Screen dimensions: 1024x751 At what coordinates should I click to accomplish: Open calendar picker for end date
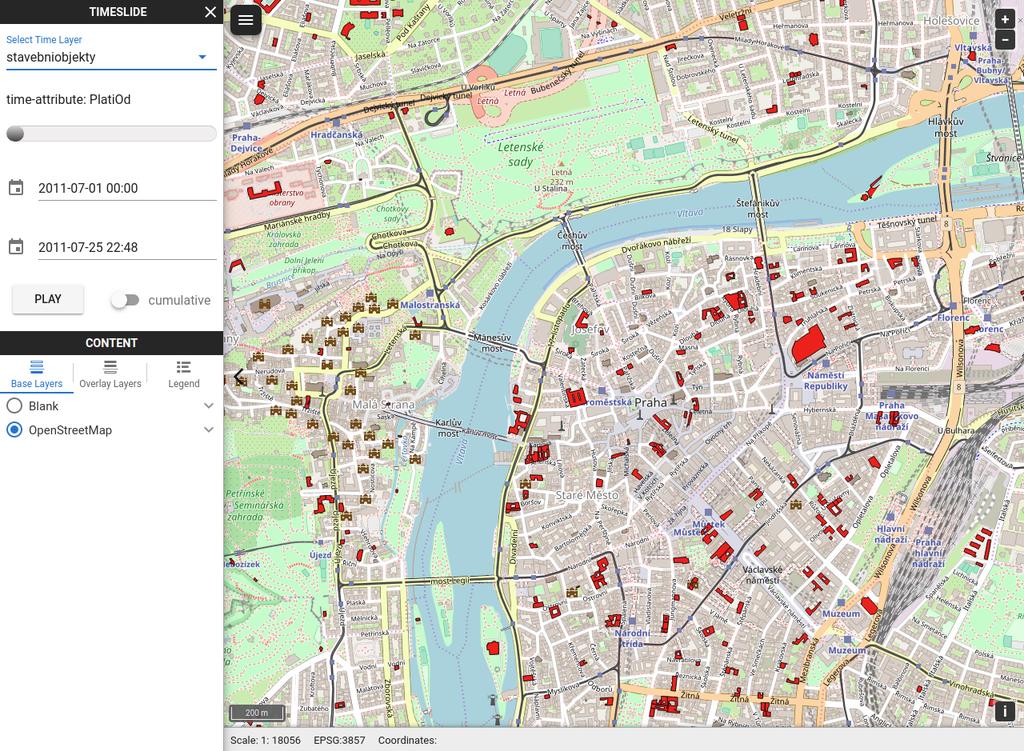tap(16, 247)
